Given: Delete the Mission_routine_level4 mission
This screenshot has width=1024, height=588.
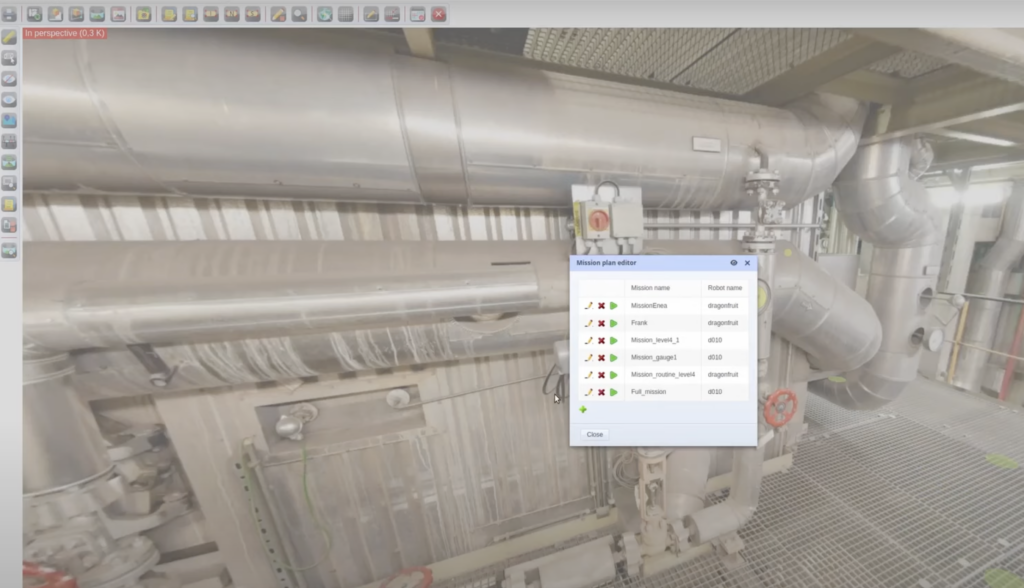Looking at the screenshot, I should [602, 375].
